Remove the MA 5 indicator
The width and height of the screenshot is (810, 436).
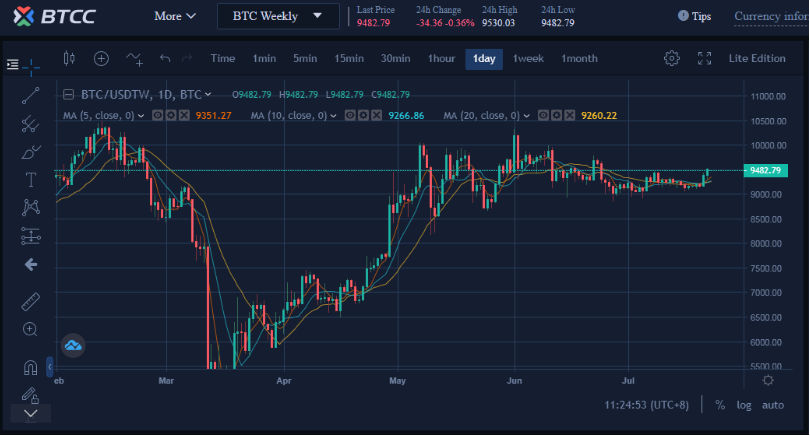184,115
